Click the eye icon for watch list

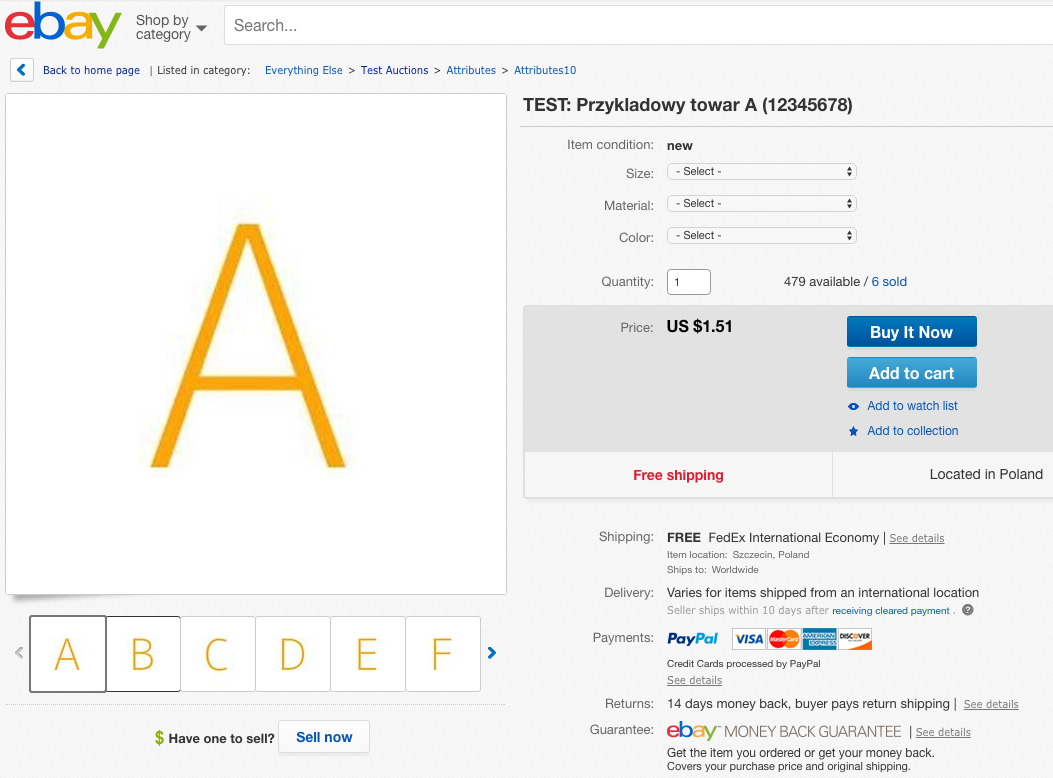tap(854, 406)
